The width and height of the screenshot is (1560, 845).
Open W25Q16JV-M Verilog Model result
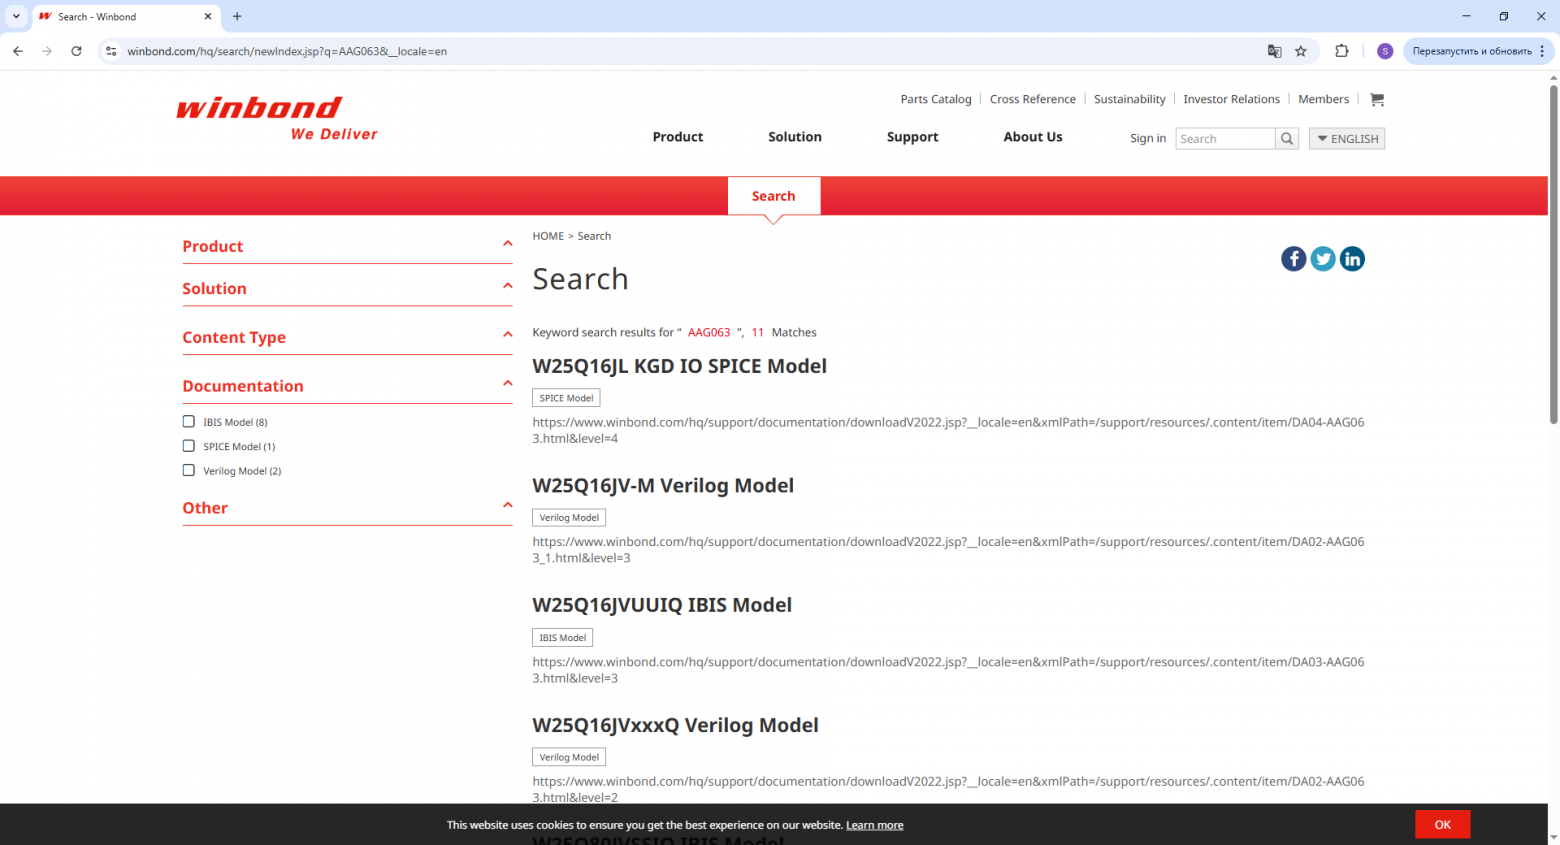pyautogui.click(x=663, y=486)
